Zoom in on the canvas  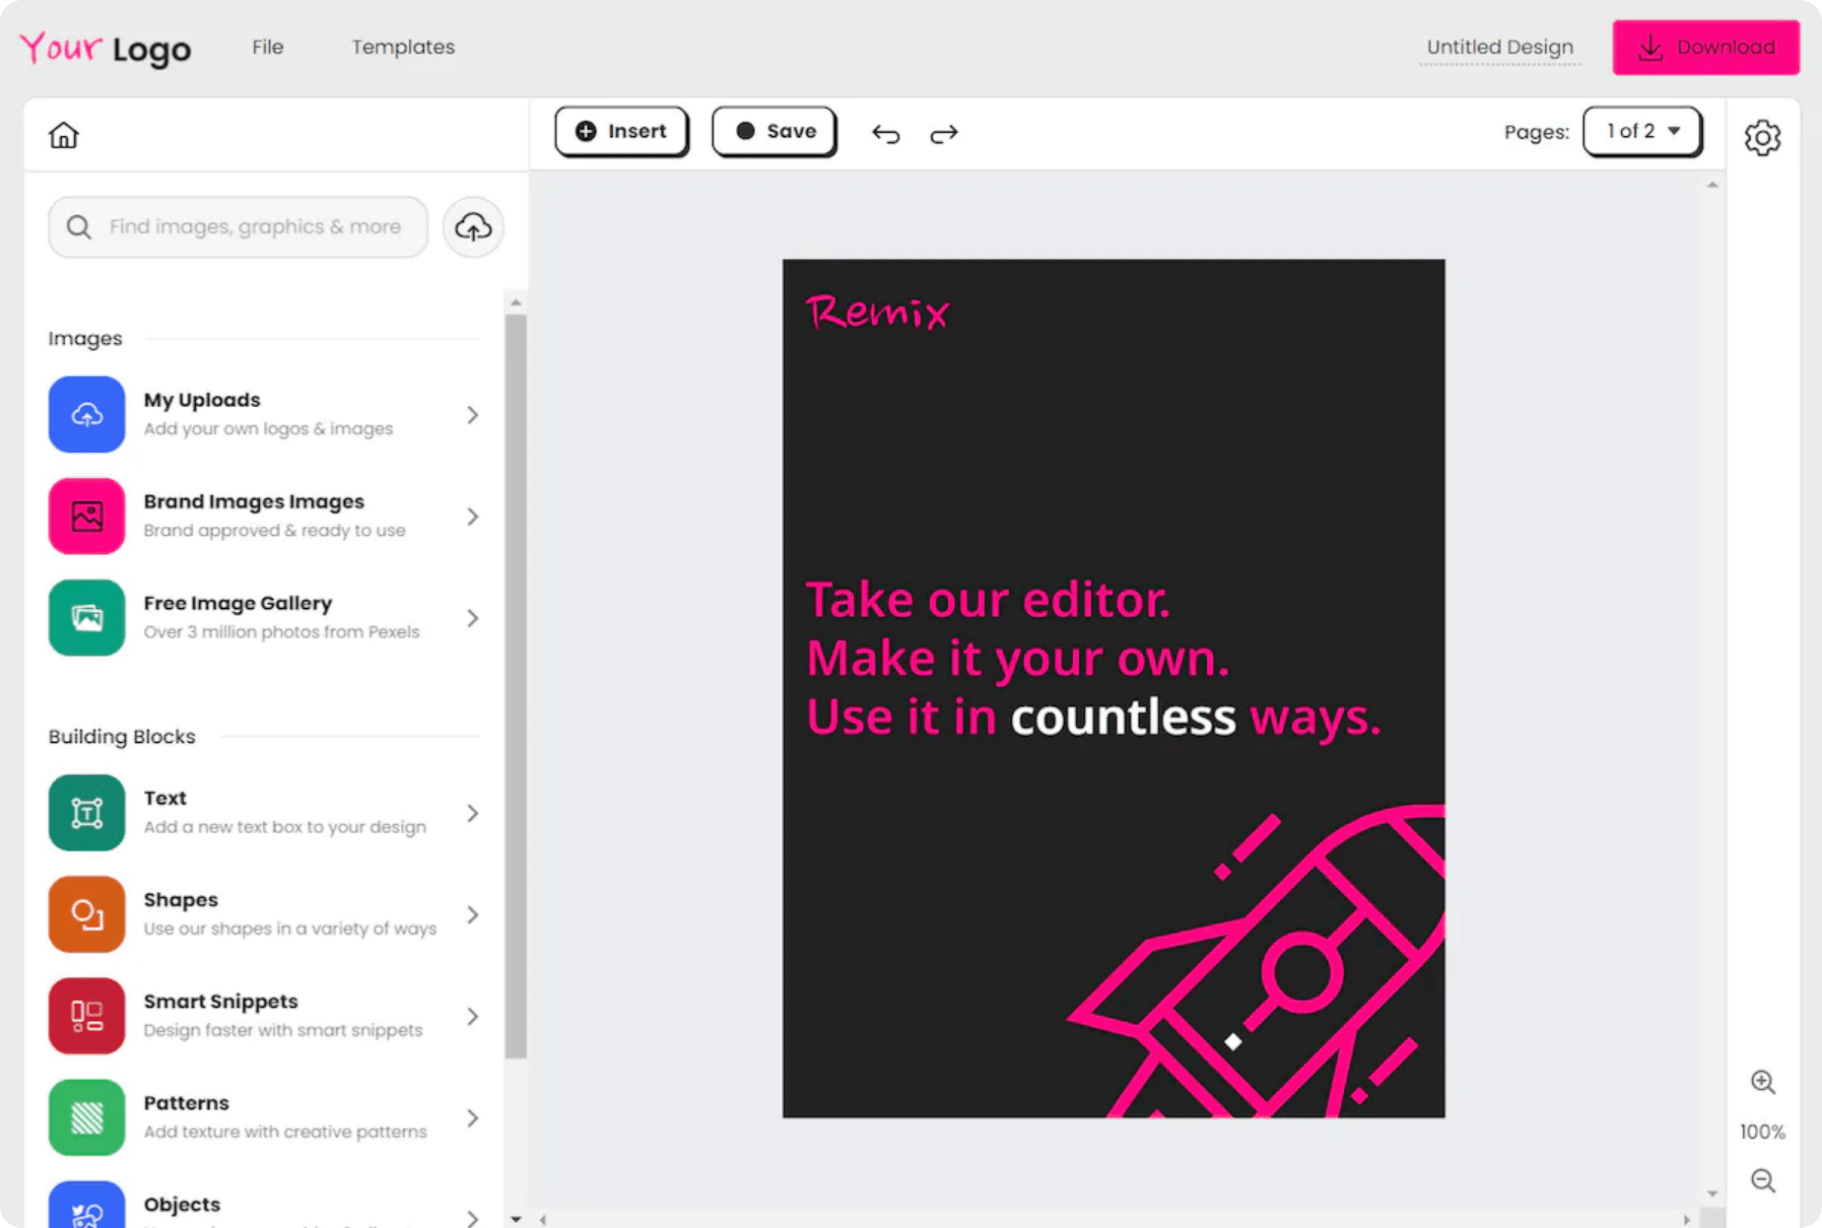(x=1762, y=1082)
